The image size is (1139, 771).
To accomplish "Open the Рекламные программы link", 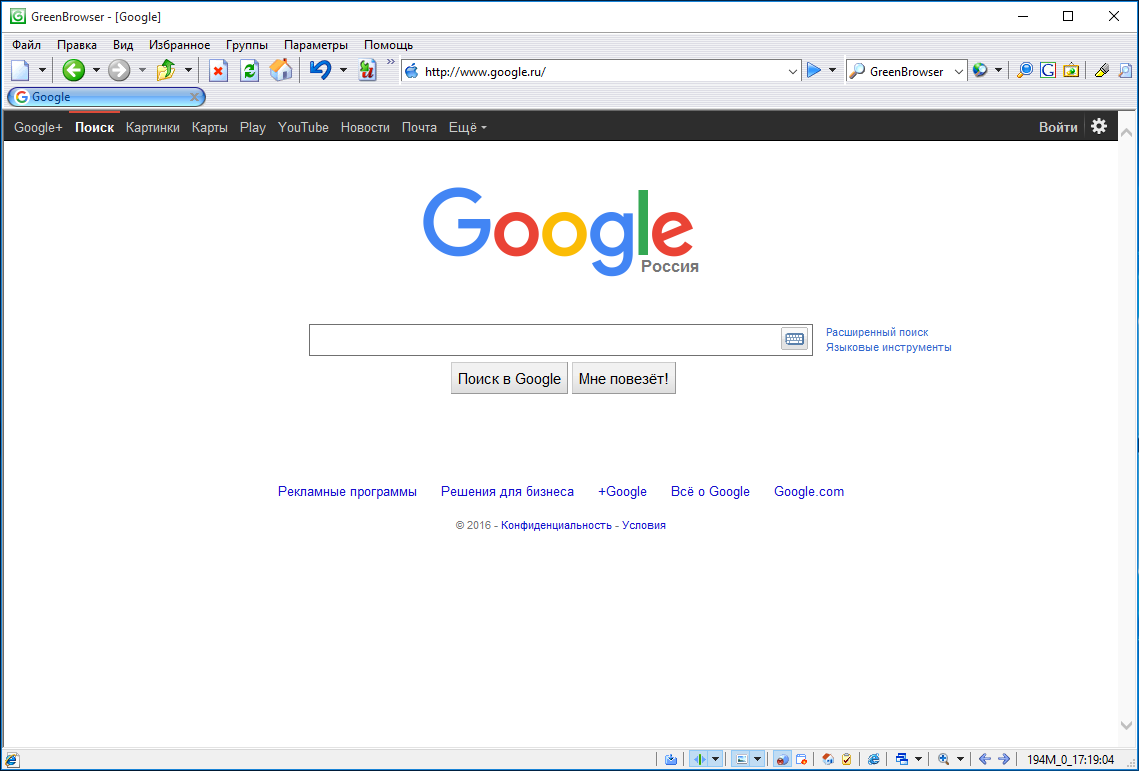I will 347,492.
